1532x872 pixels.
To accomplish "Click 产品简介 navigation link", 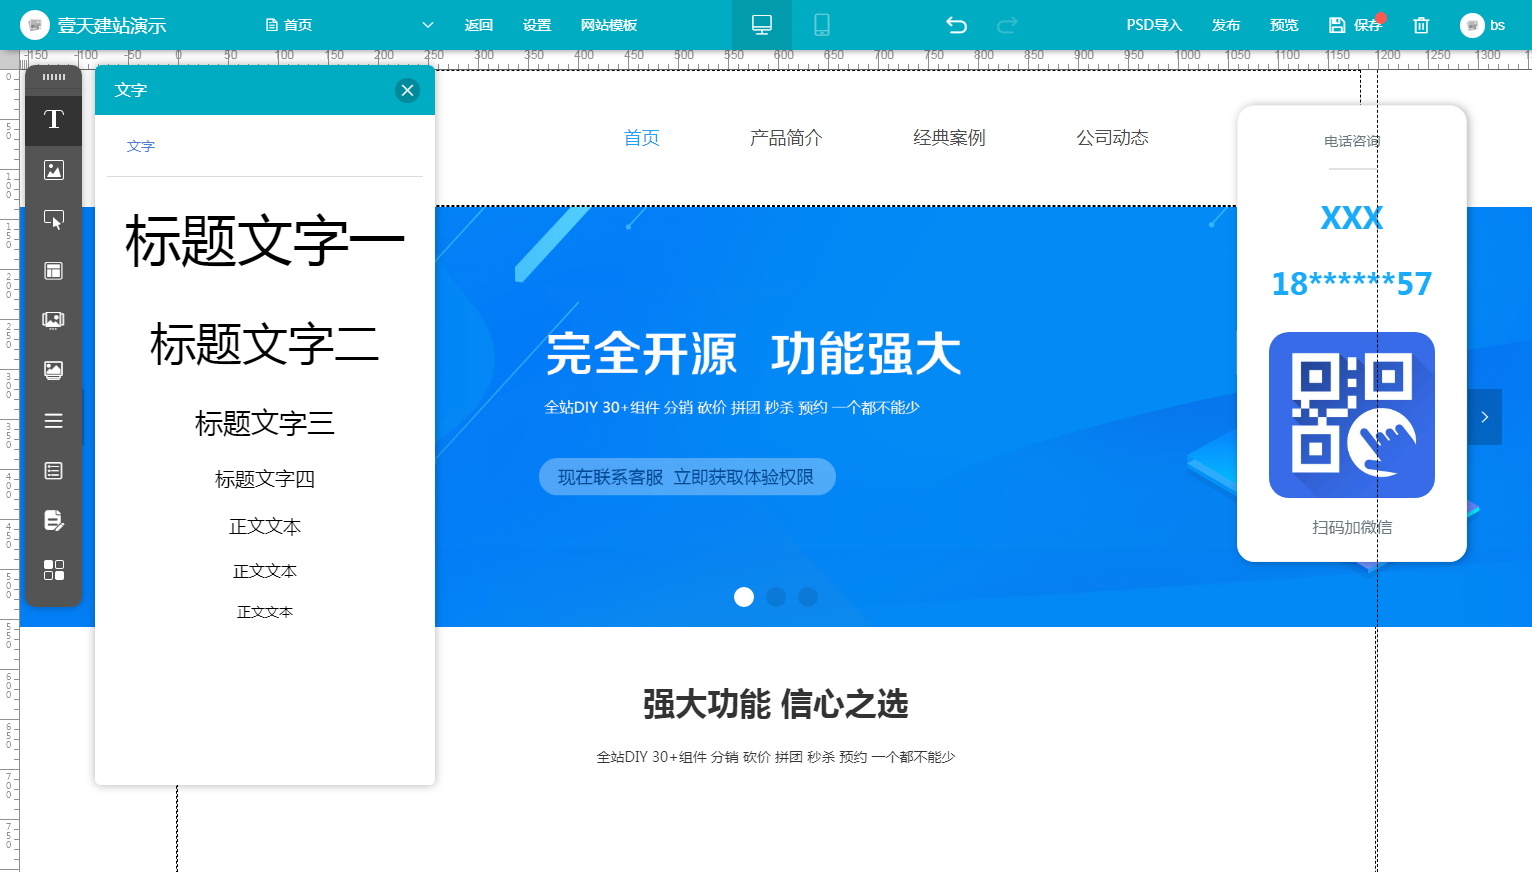I will 786,138.
